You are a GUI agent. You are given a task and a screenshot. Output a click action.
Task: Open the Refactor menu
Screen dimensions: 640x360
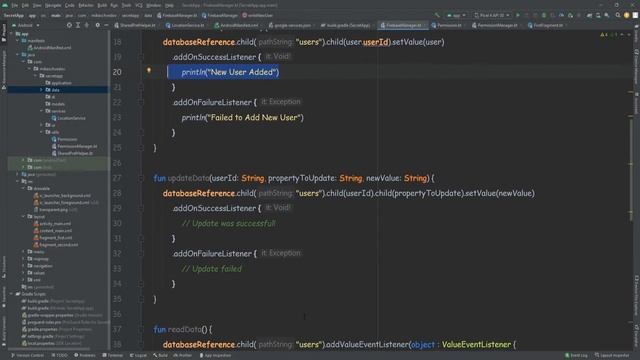(x=86, y=5)
